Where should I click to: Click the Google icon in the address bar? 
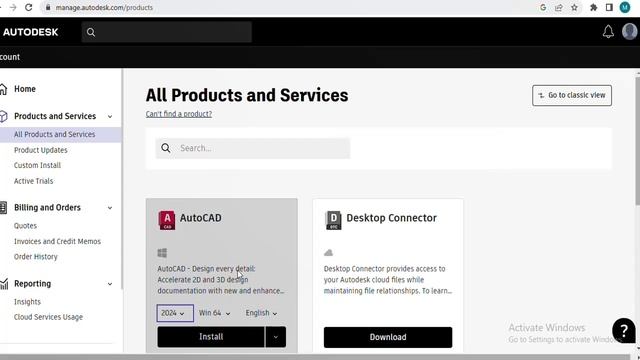coord(543,7)
